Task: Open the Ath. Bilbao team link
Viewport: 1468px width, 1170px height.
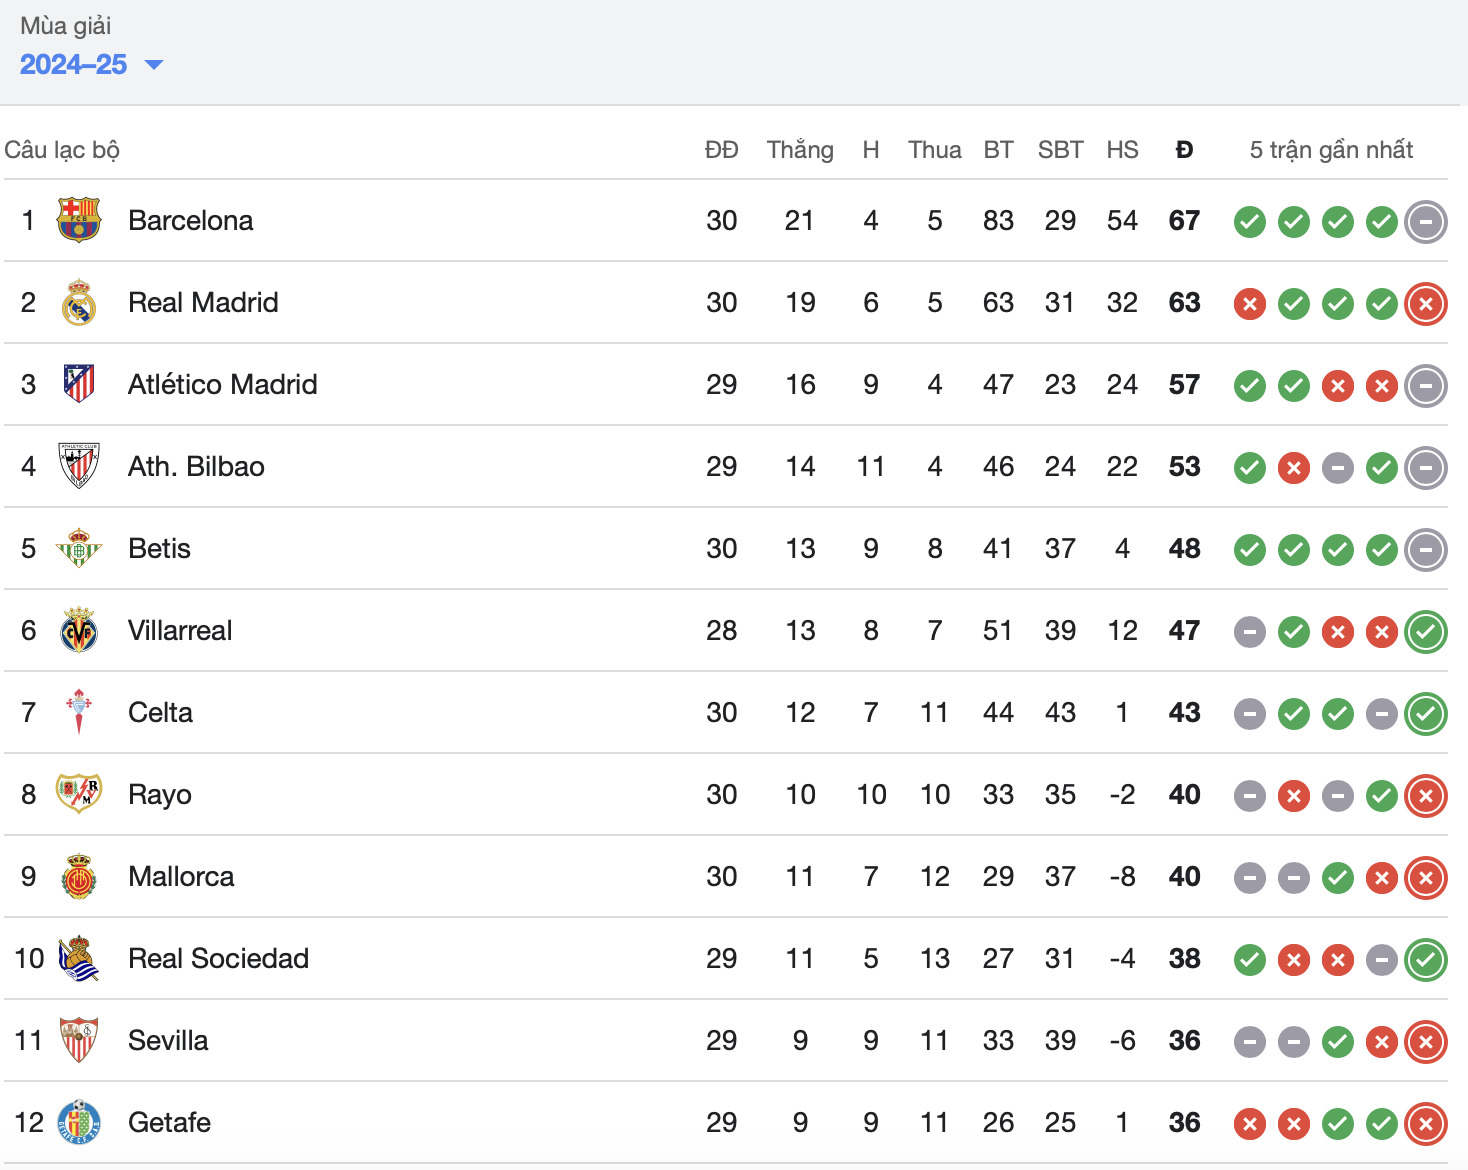Action: click(196, 466)
